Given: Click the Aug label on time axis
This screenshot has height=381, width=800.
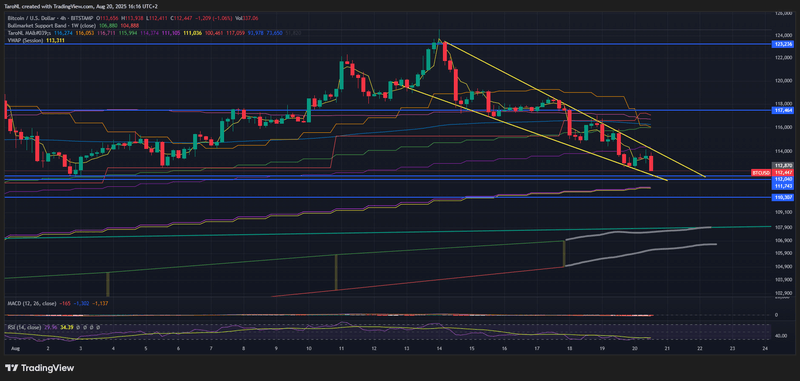Looking at the screenshot, I should (14, 348).
